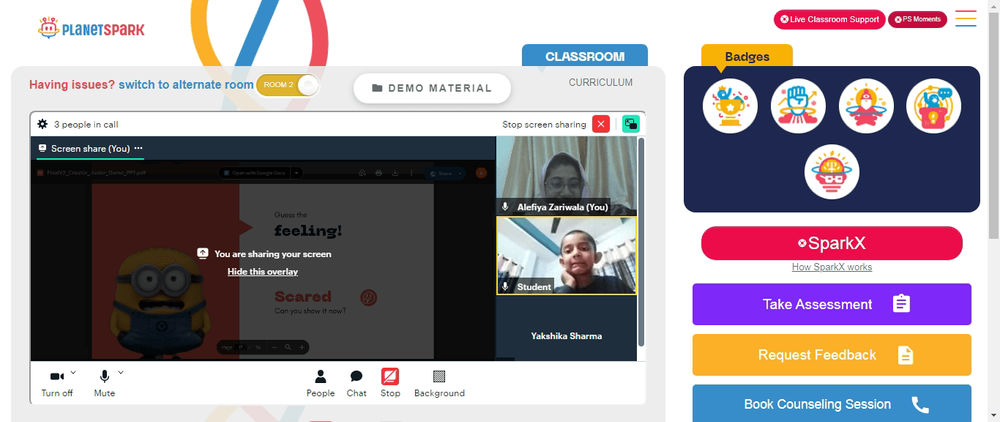The height and width of the screenshot is (422, 1000).
Task: Open Background effects options
Action: point(439,383)
